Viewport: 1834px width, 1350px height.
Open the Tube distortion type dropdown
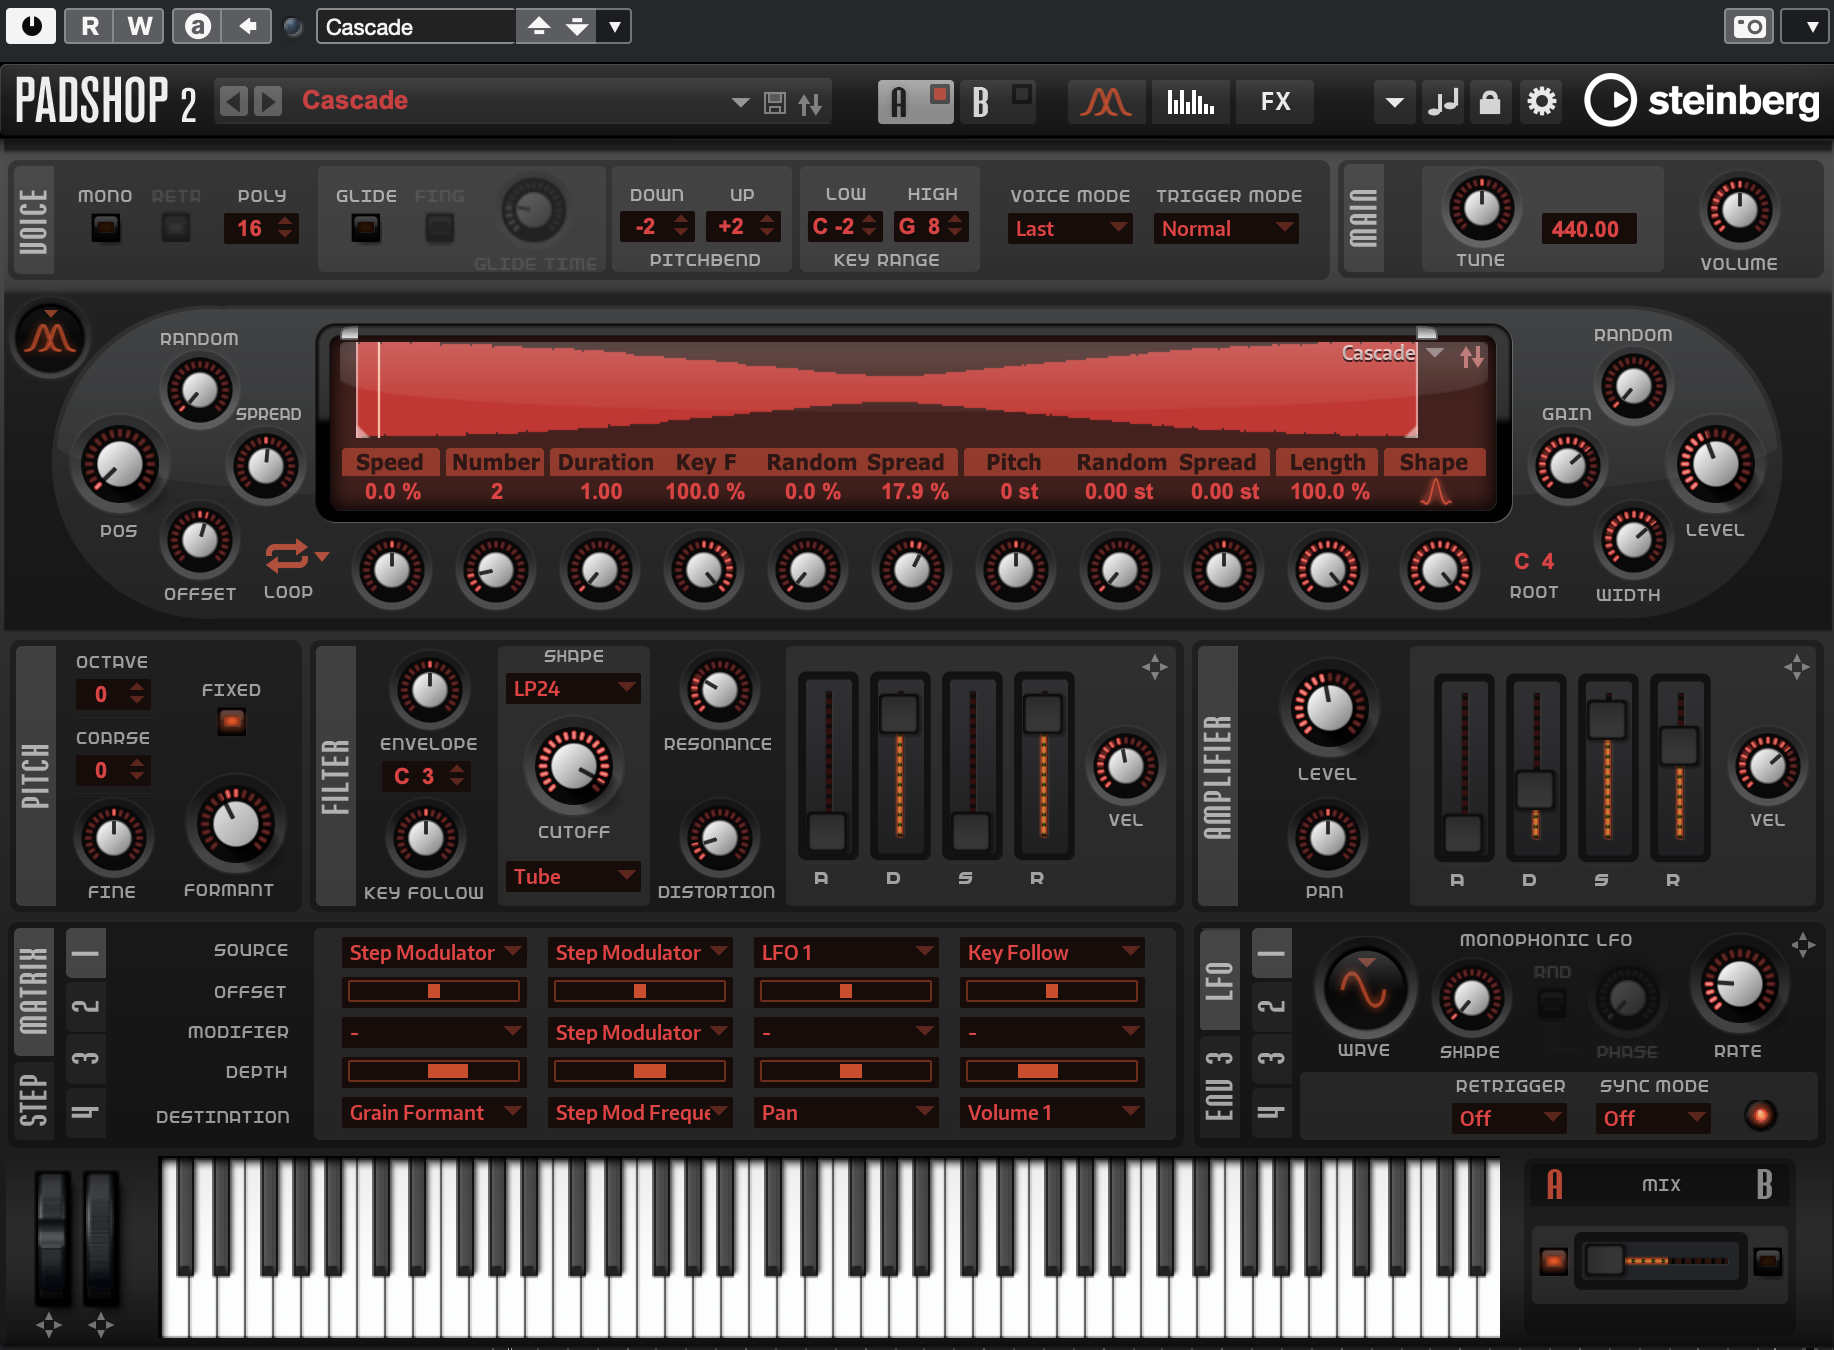click(x=574, y=877)
